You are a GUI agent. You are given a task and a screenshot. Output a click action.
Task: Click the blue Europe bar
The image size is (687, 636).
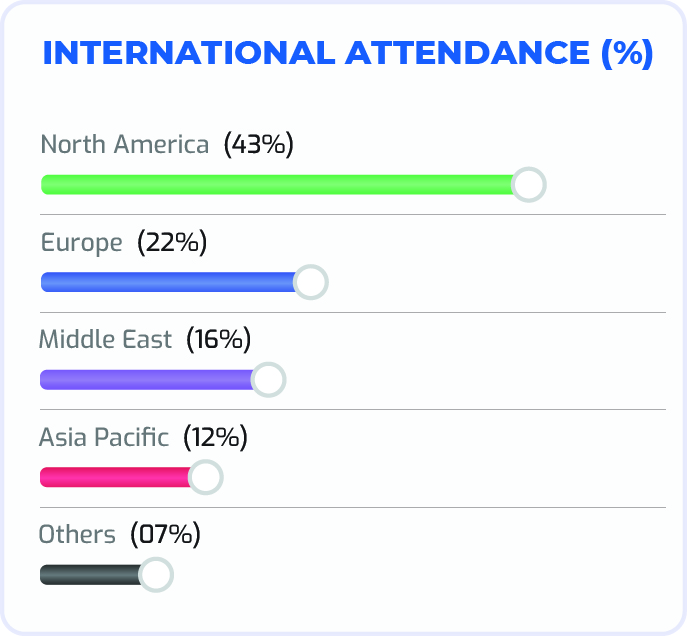pyautogui.click(x=168, y=282)
